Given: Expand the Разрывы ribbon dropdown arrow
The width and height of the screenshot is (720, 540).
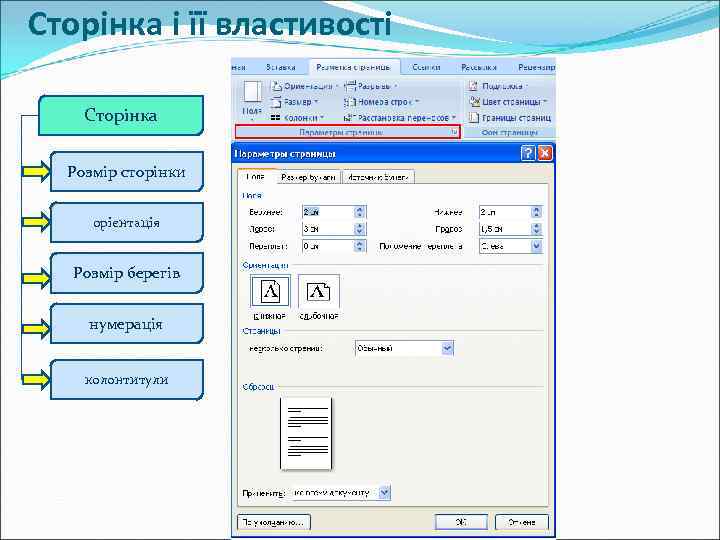Looking at the screenshot, I should tap(395, 86).
